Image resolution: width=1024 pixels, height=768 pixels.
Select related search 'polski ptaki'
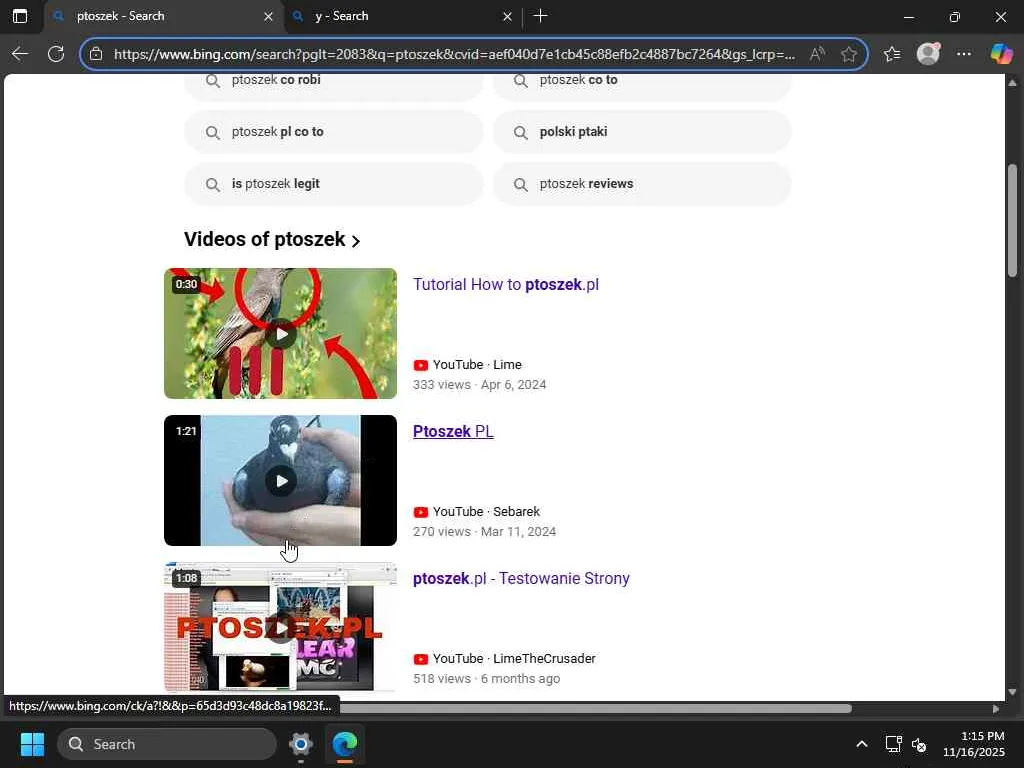[x=642, y=132]
